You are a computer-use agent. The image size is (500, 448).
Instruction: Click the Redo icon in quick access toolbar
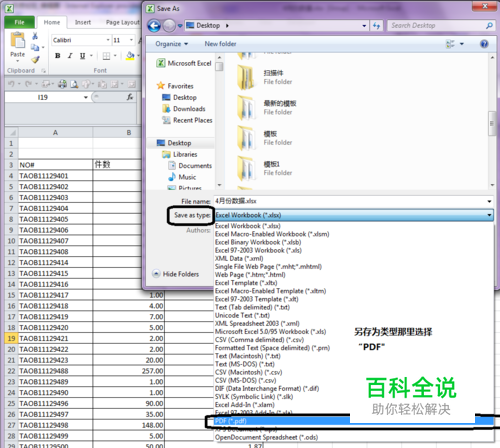[28, 84]
